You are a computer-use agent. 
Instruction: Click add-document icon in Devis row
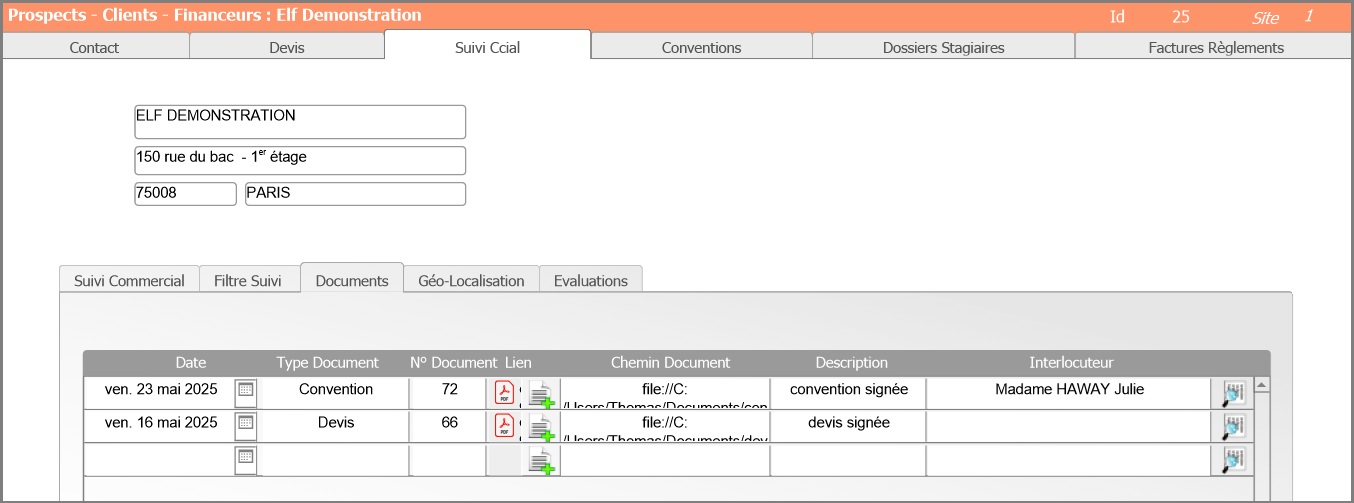[x=541, y=428]
